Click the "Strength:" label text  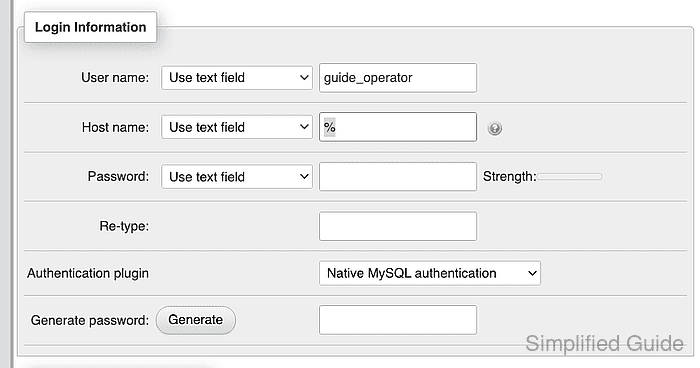(x=509, y=176)
